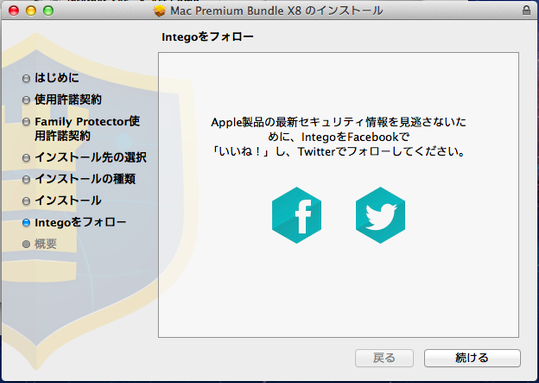Select the インストール先の選択 step

90,157
